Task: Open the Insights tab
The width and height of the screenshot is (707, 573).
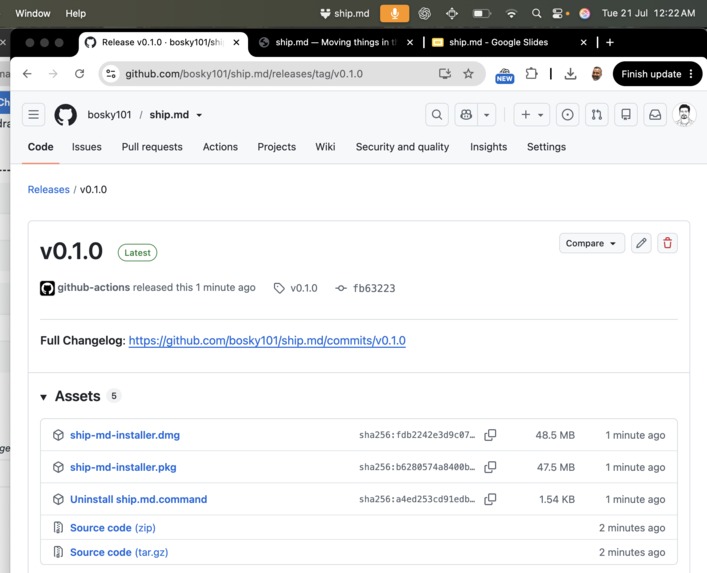Action: pyautogui.click(x=488, y=147)
